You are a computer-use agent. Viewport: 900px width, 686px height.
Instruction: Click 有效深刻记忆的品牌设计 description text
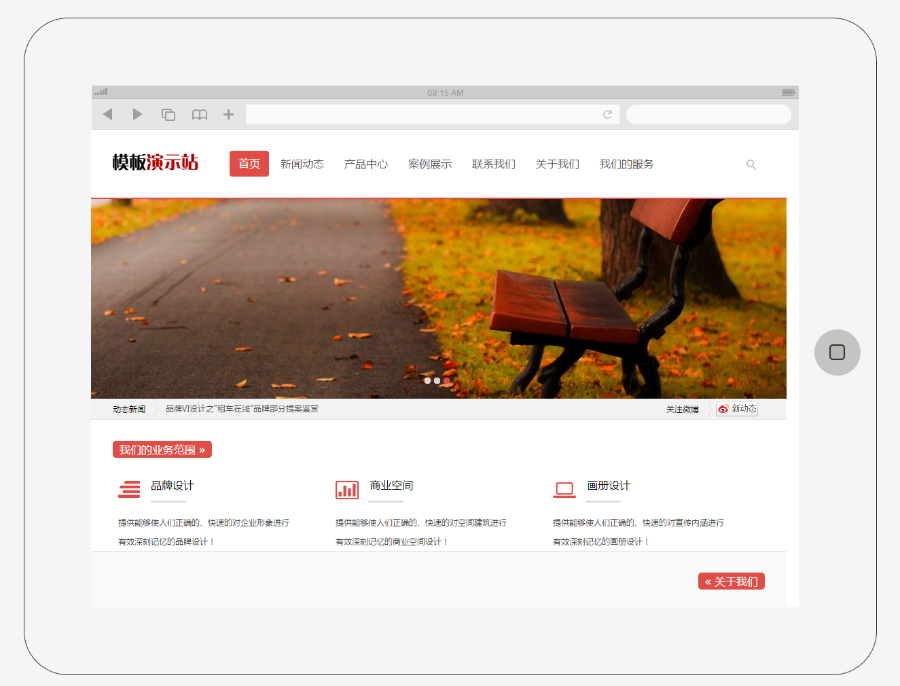click(x=166, y=541)
